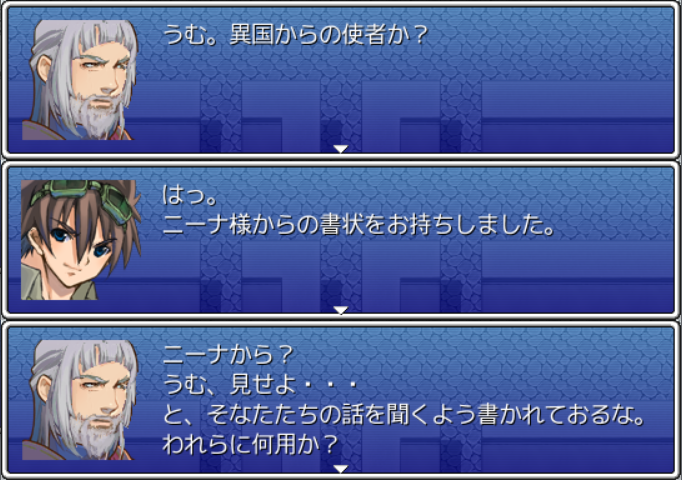Click the text うむ。異国からの使者か？

[x=296, y=35]
